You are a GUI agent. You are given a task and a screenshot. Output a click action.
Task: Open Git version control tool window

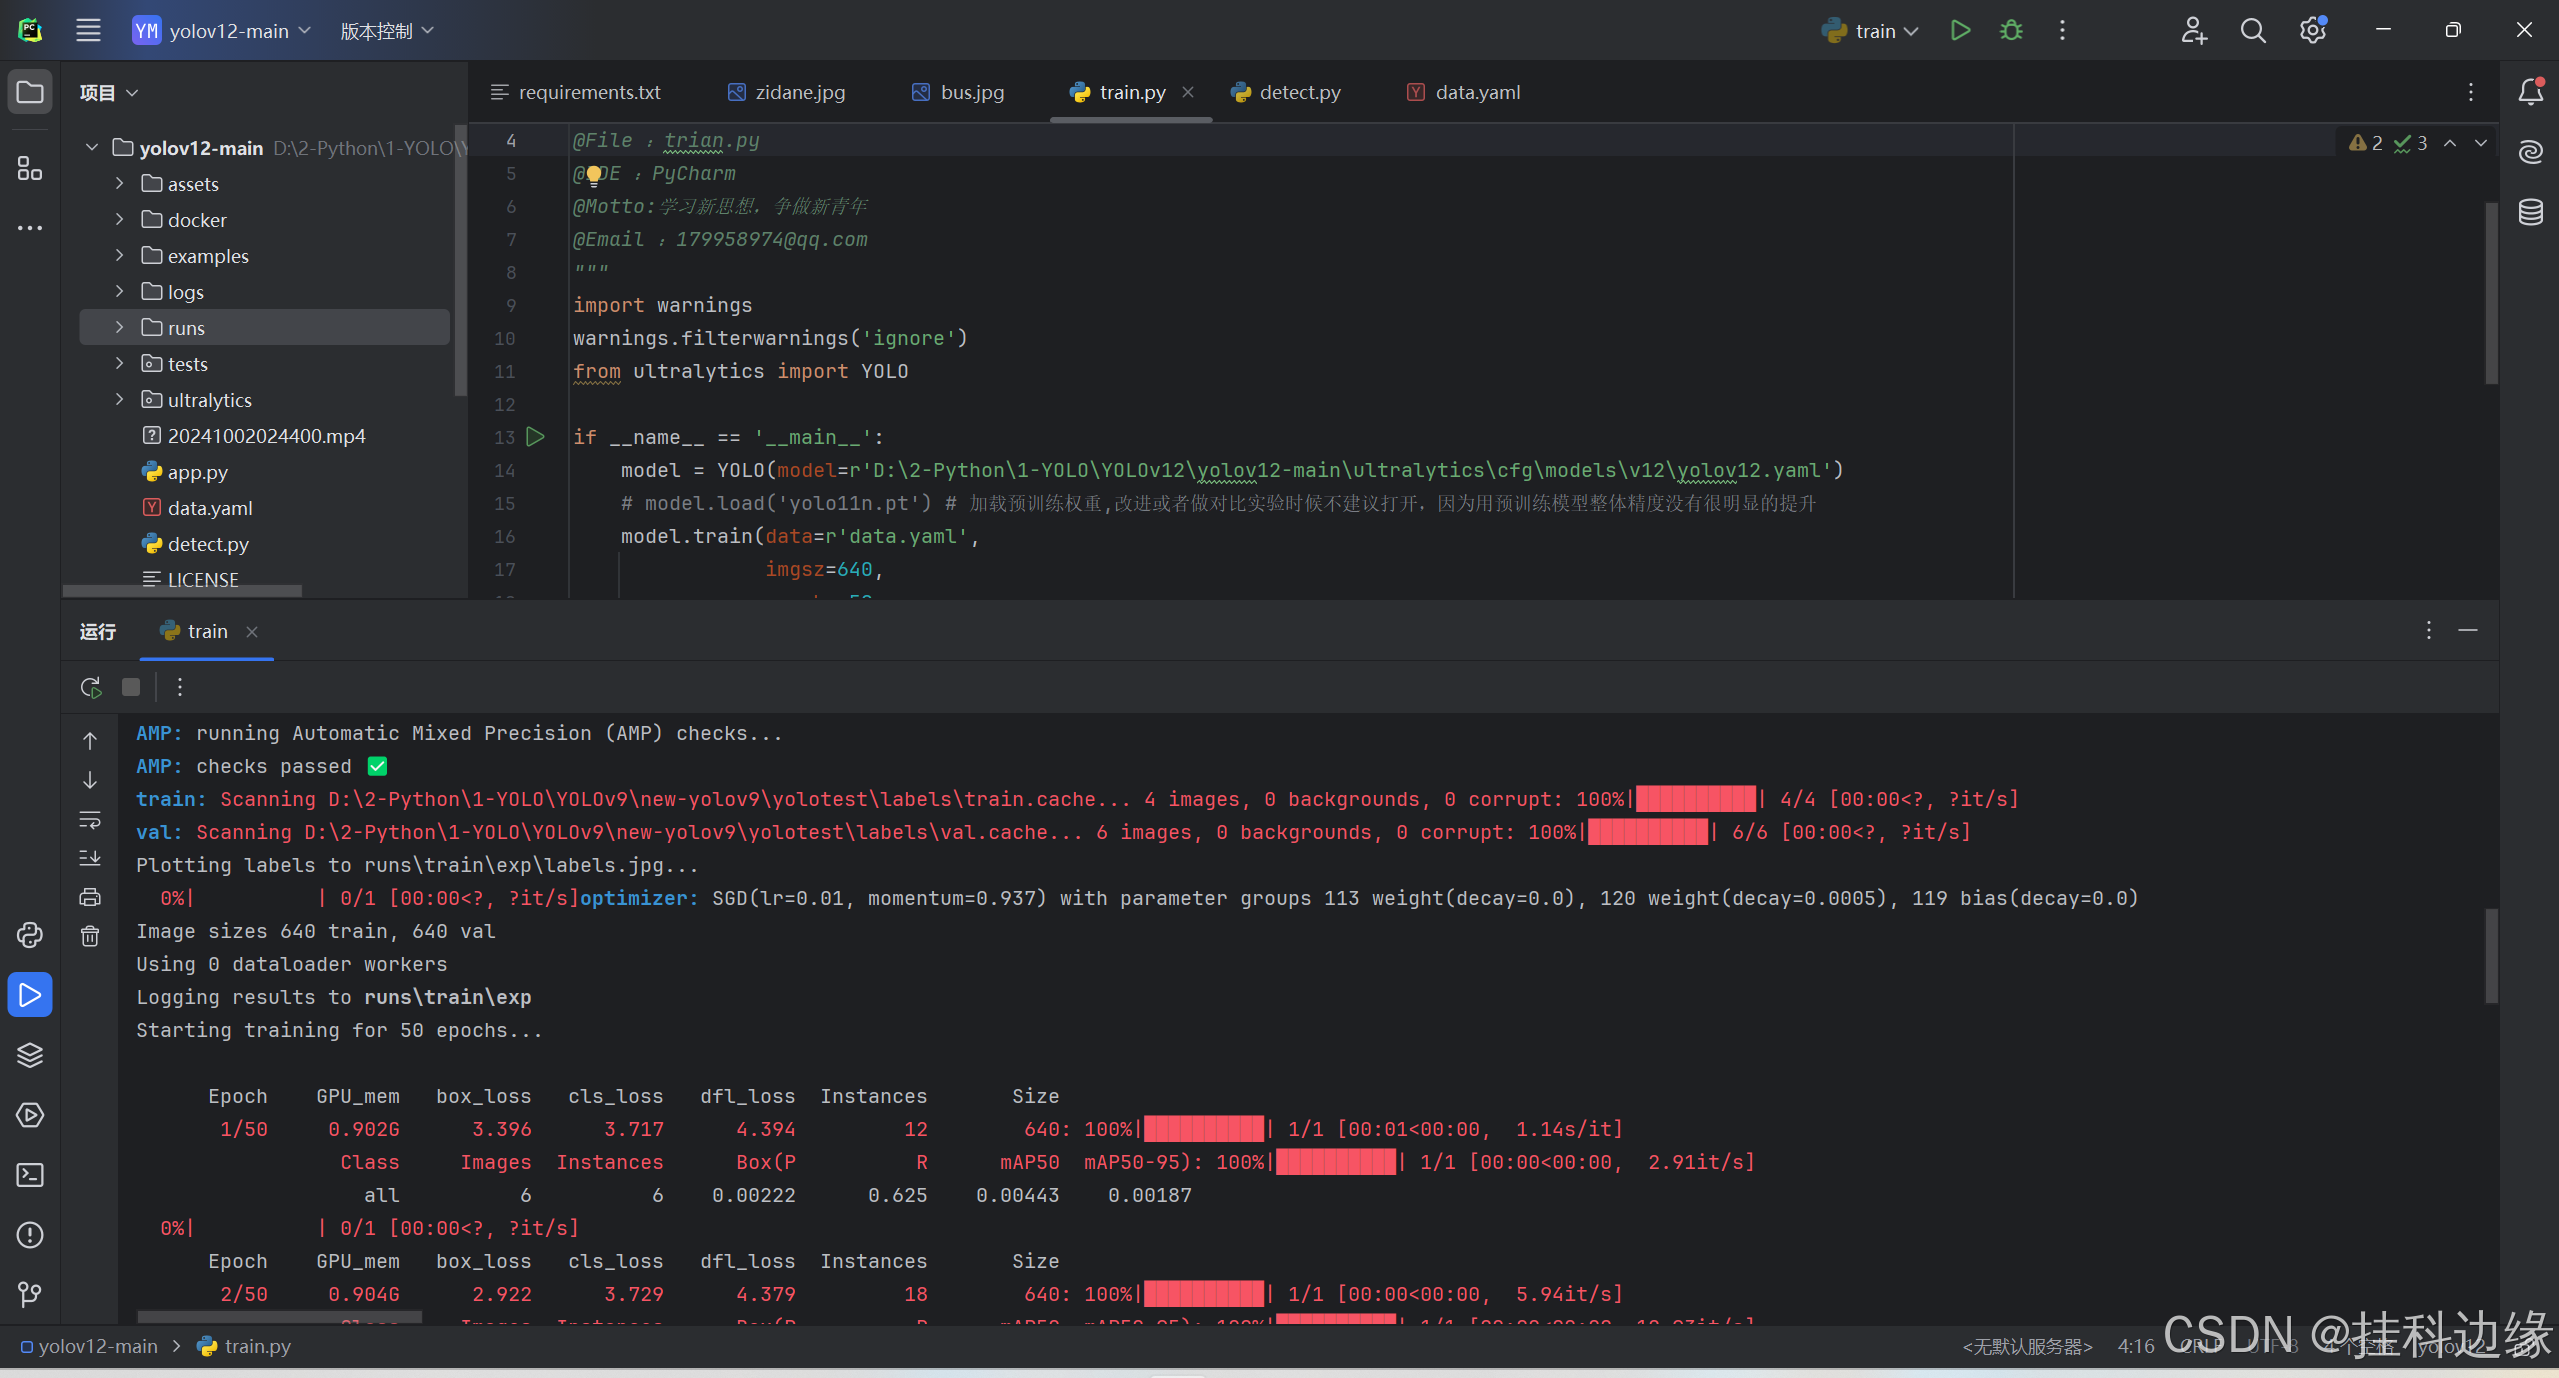30,1295
